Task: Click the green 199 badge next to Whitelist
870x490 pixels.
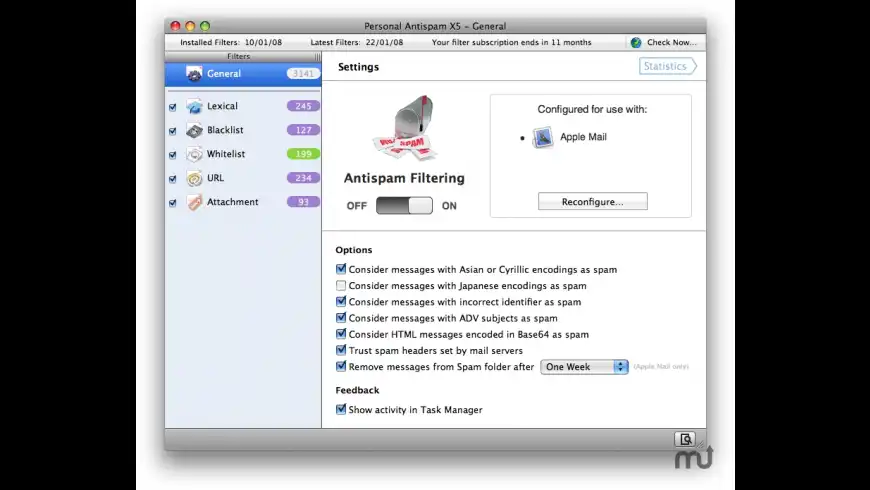Action: [x=303, y=154]
